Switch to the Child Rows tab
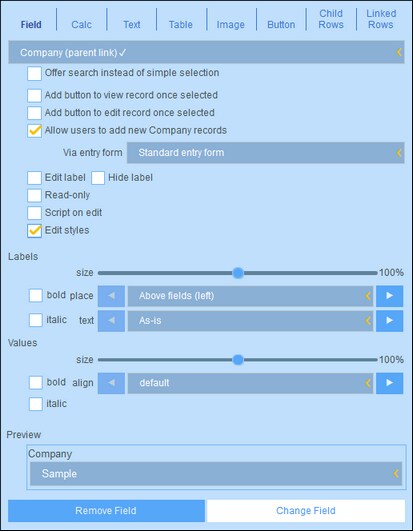Screen dimensions: 413x531 tap(331, 19)
